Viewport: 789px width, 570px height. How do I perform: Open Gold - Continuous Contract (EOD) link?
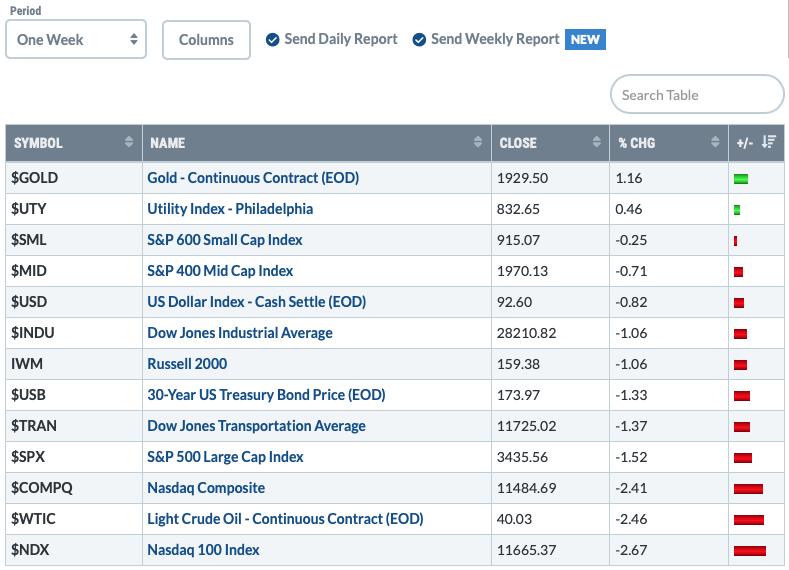(253, 178)
